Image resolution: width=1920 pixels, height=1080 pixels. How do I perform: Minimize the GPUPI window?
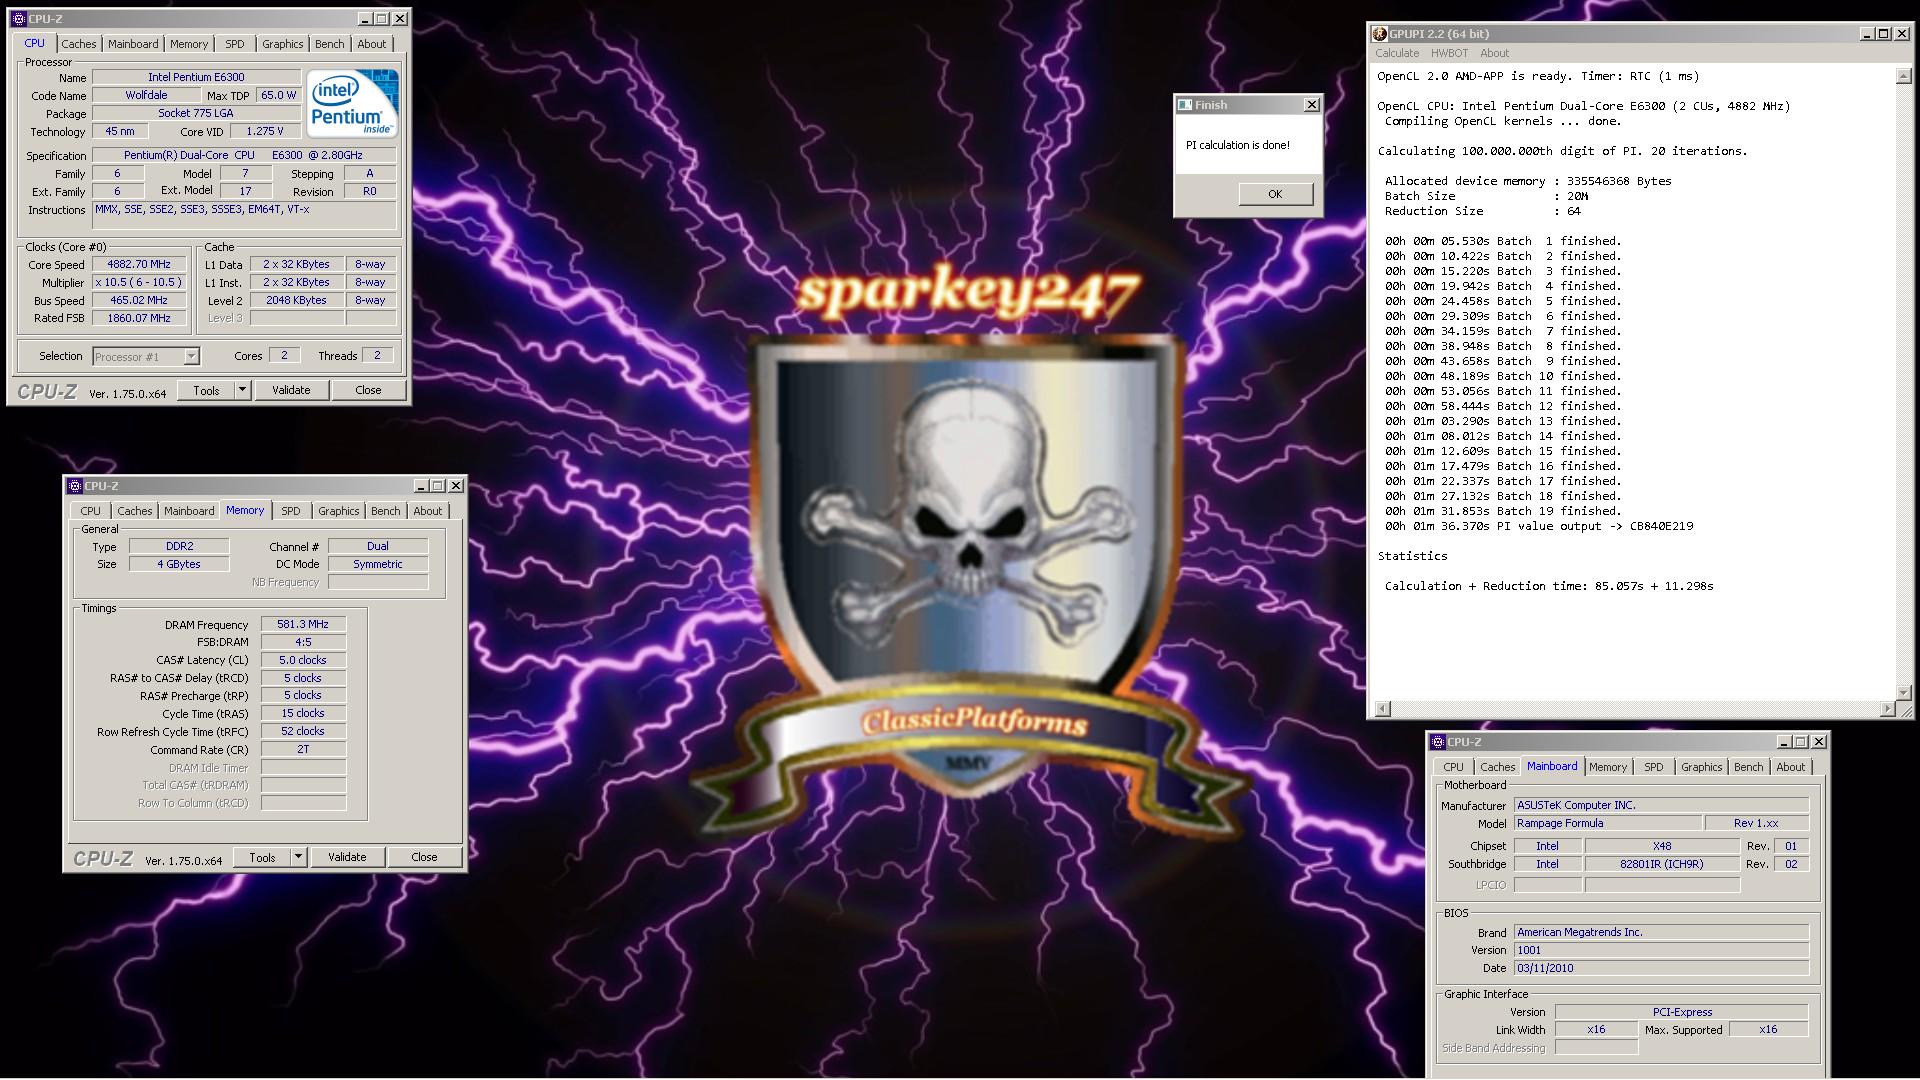click(1866, 34)
